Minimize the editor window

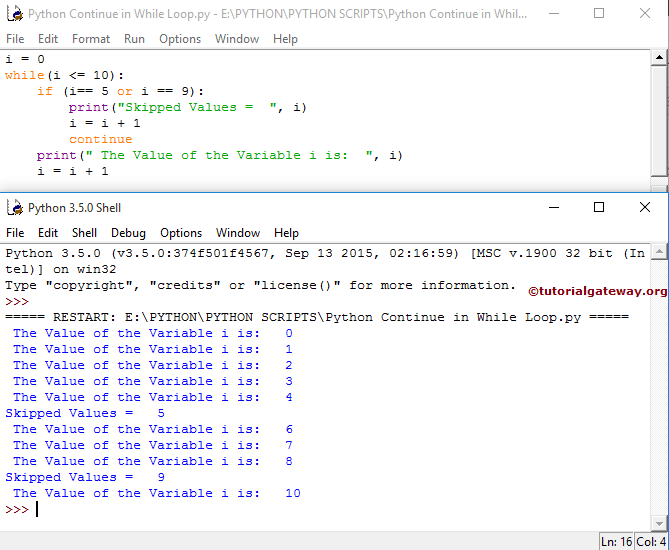pos(554,14)
